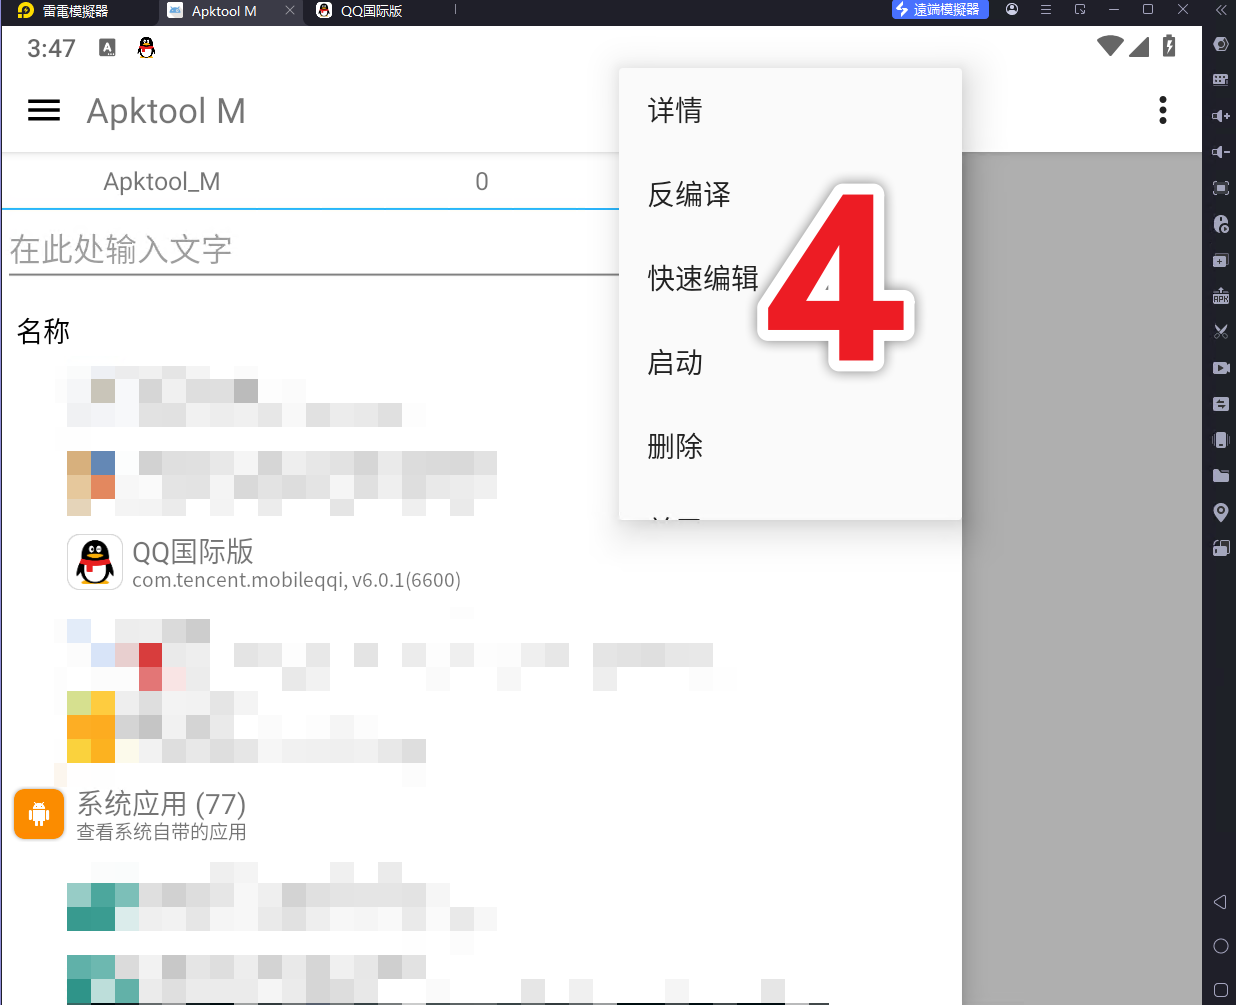This screenshot has width=1236, height=1005.
Task: Click the install APK sidebar icon
Action: pos(1220,296)
